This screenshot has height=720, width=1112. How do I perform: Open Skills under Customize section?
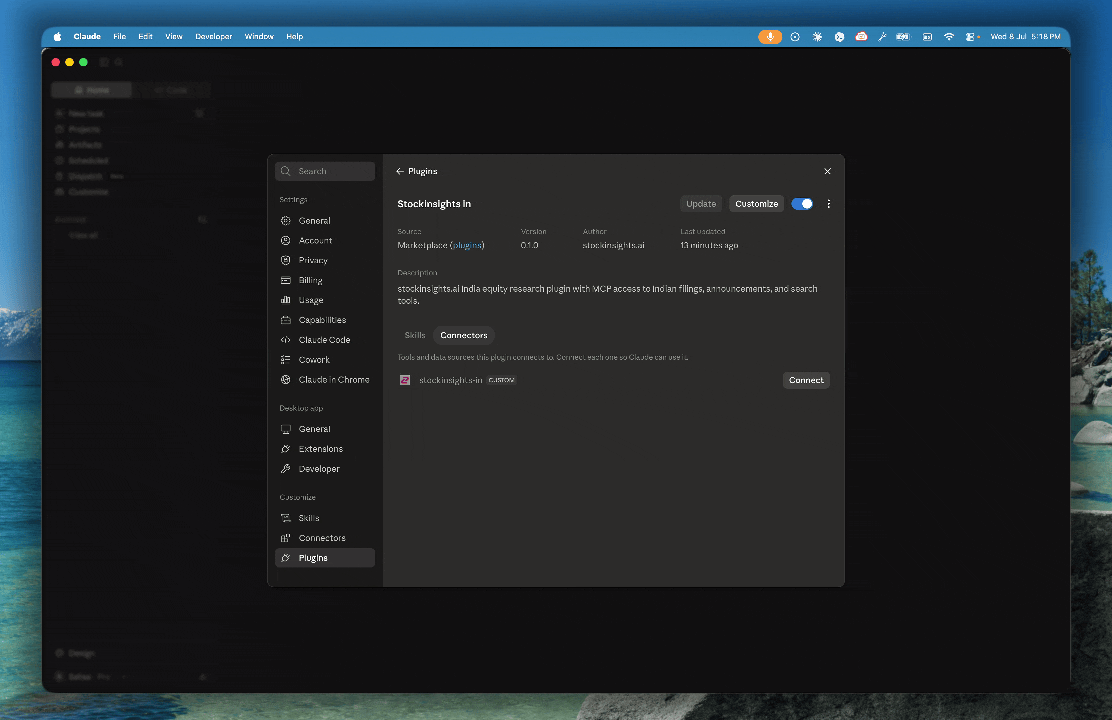coord(324,518)
